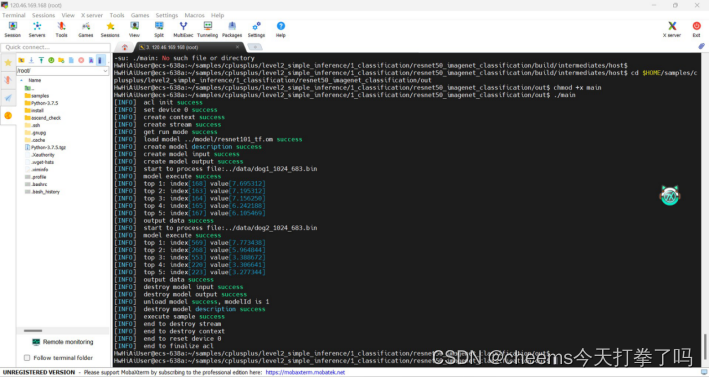
Task: Open a new tab with plus button
Action: click(255, 47)
